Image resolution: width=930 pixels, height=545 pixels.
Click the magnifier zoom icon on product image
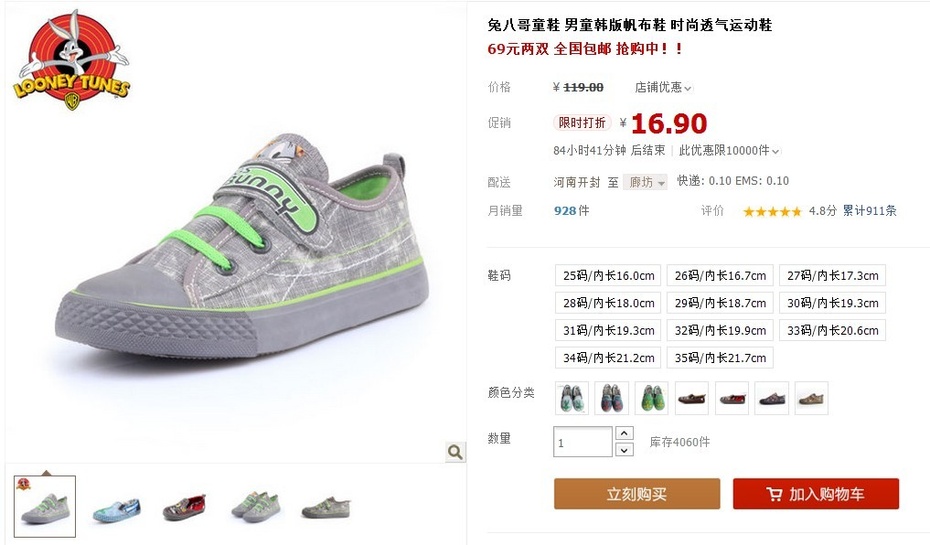[x=455, y=452]
